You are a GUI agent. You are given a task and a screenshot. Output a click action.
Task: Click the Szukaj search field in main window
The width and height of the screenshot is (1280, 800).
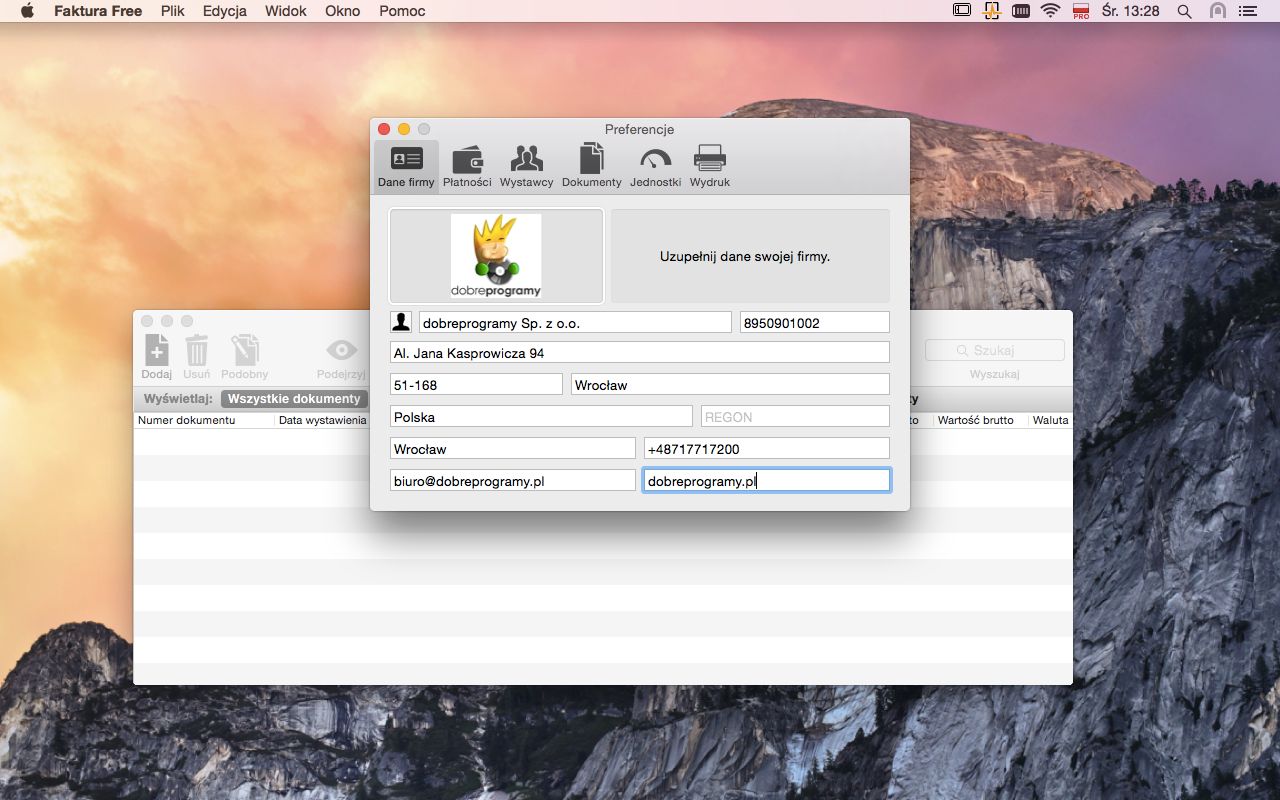click(994, 350)
